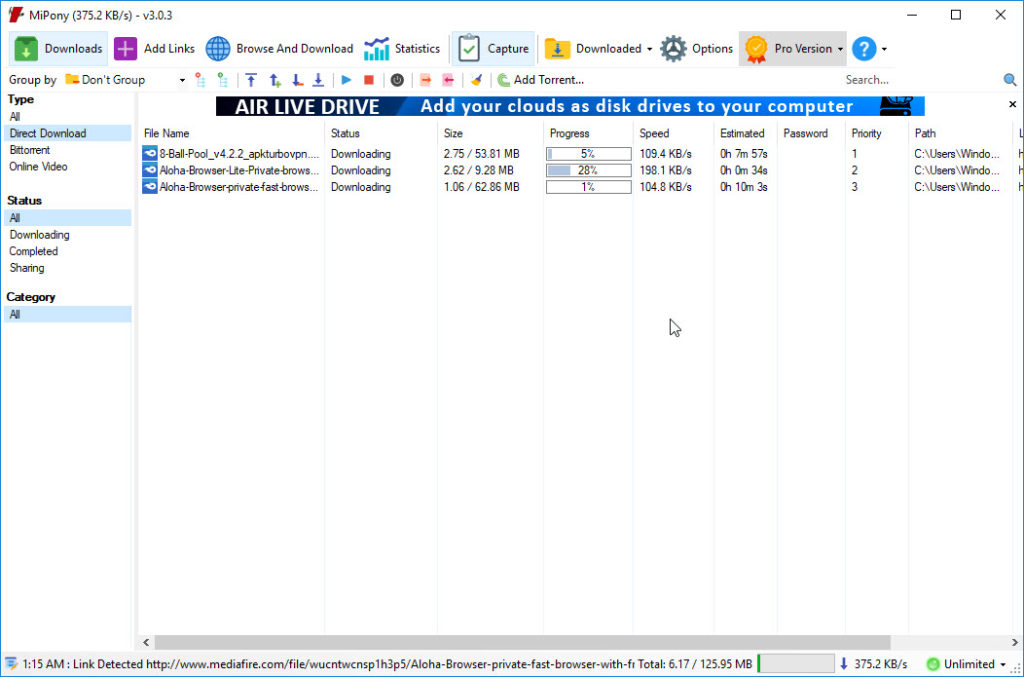Click scroll right arrow of horizontal scrollbar
The height and width of the screenshot is (677, 1024).
pyautogui.click(x=1015, y=642)
